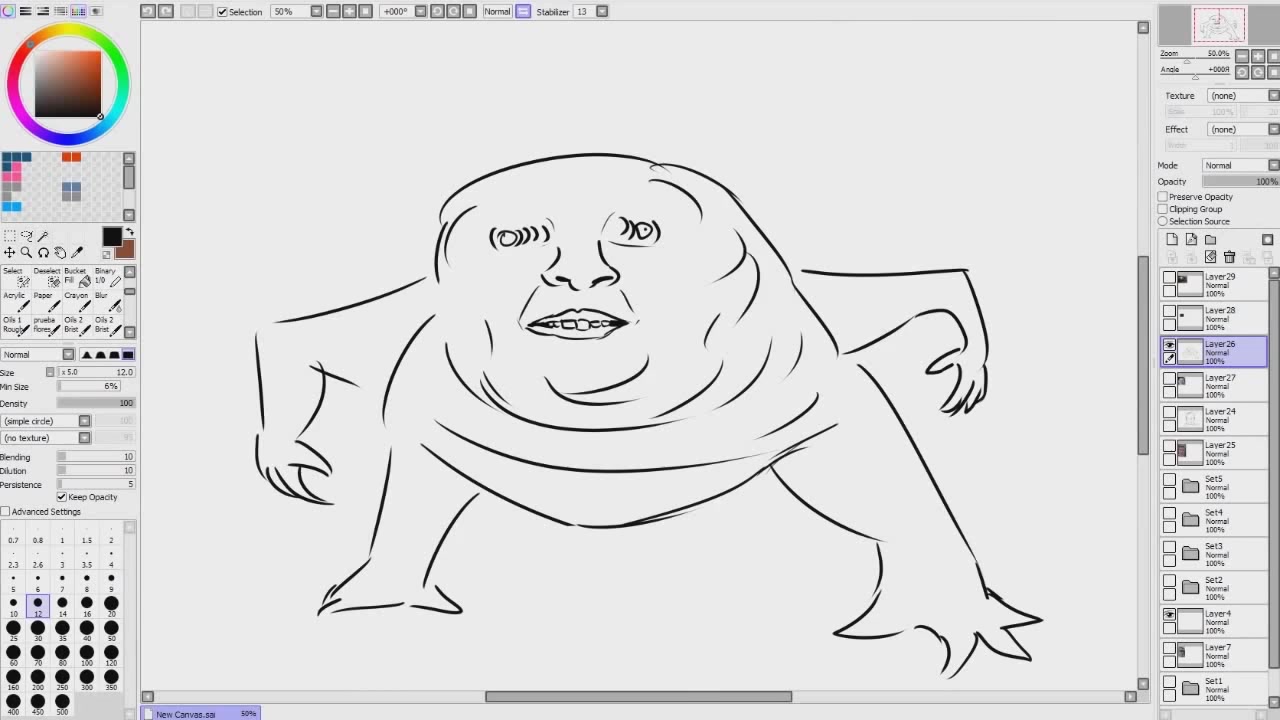Choose the Crayon brush
Viewport: 1280px width, 720px height.
[x=76, y=302]
